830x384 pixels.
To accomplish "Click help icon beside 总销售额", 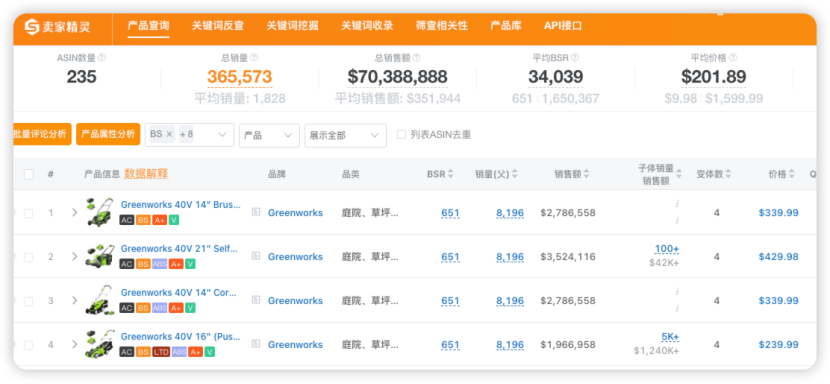I will click(417, 57).
